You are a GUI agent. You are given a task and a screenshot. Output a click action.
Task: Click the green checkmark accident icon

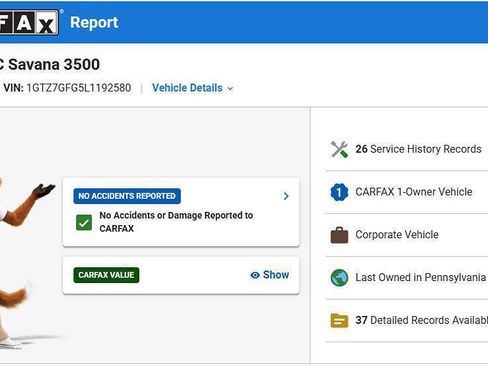84,223
